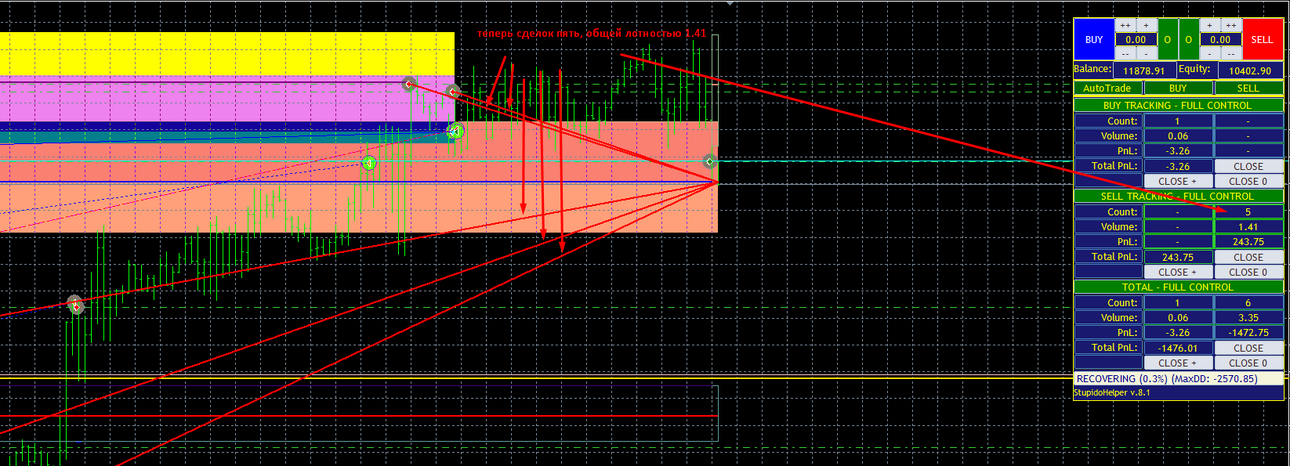Click CLOSE 0 in the Total section
The width and height of the screenshot is (1290, 466).
(1249, 363)
